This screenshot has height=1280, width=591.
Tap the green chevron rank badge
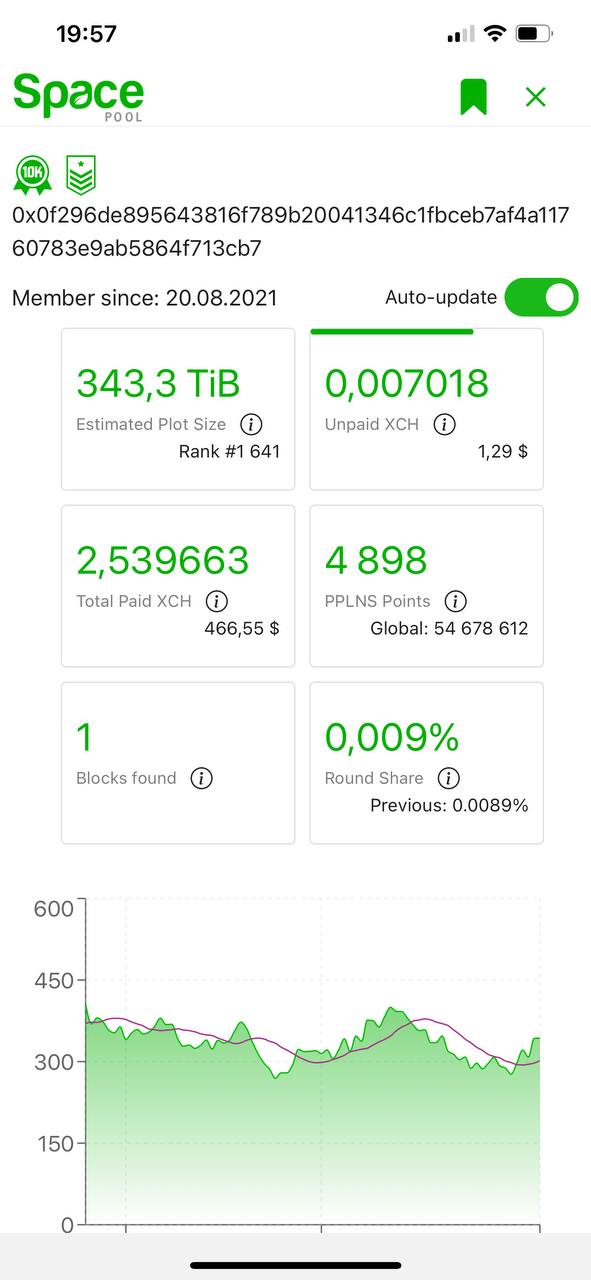coord(81,175)
